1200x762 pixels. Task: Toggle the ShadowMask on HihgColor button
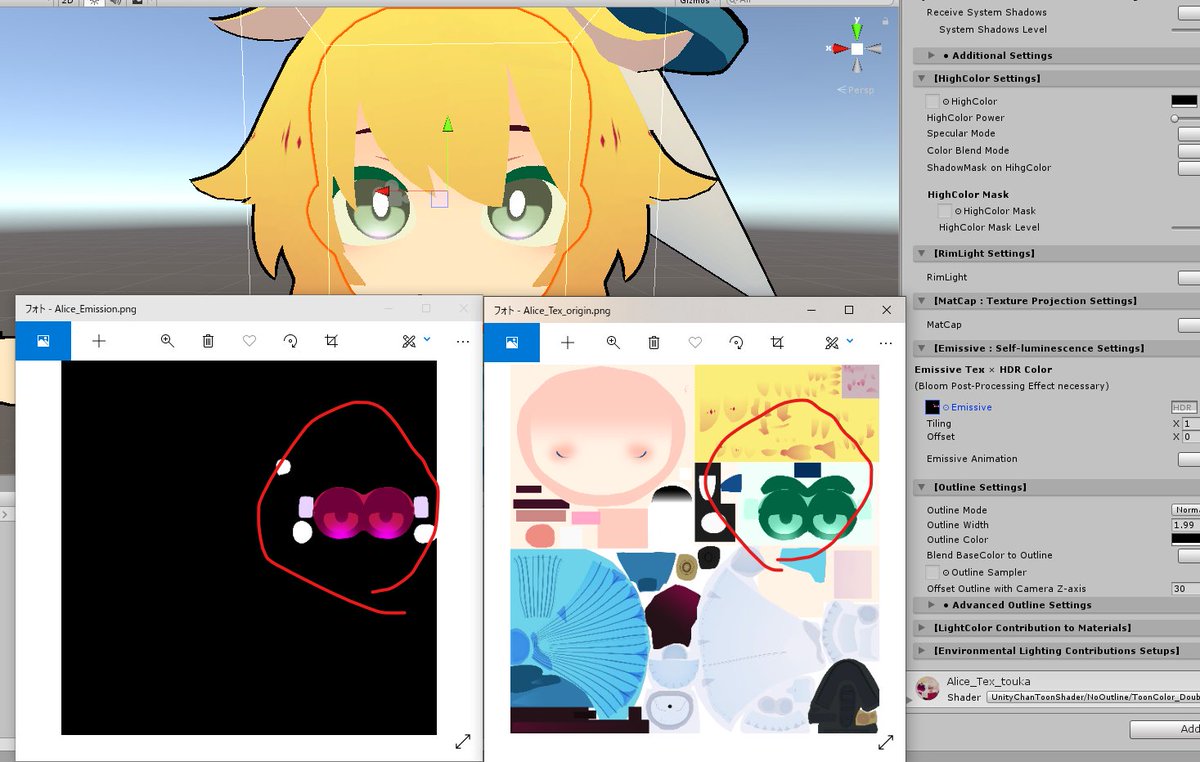(x=1189, y=168)
